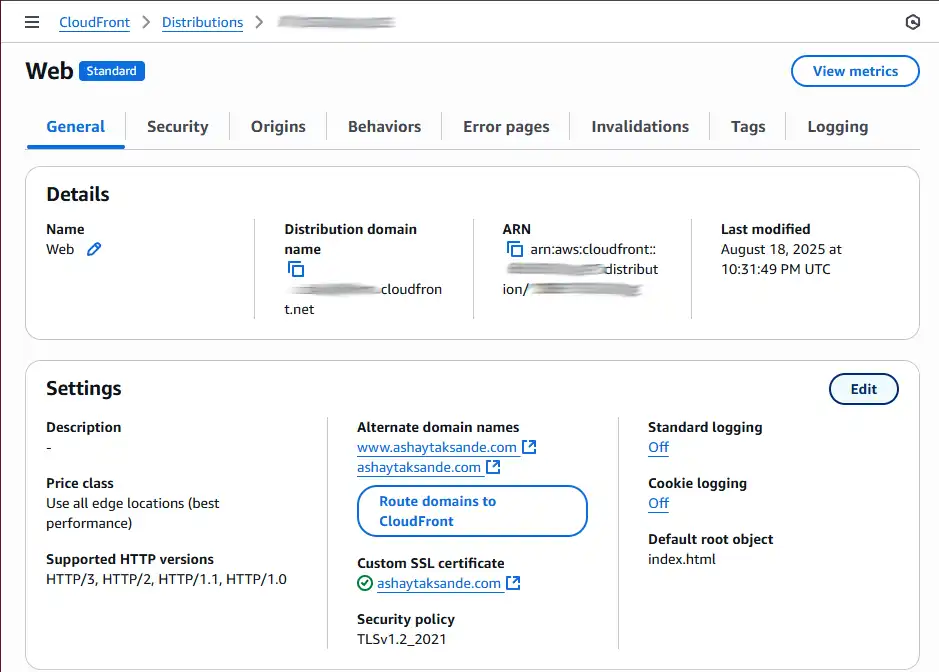Select the General tab
This screenshot has width=939, height=672.
coord(75,127)
